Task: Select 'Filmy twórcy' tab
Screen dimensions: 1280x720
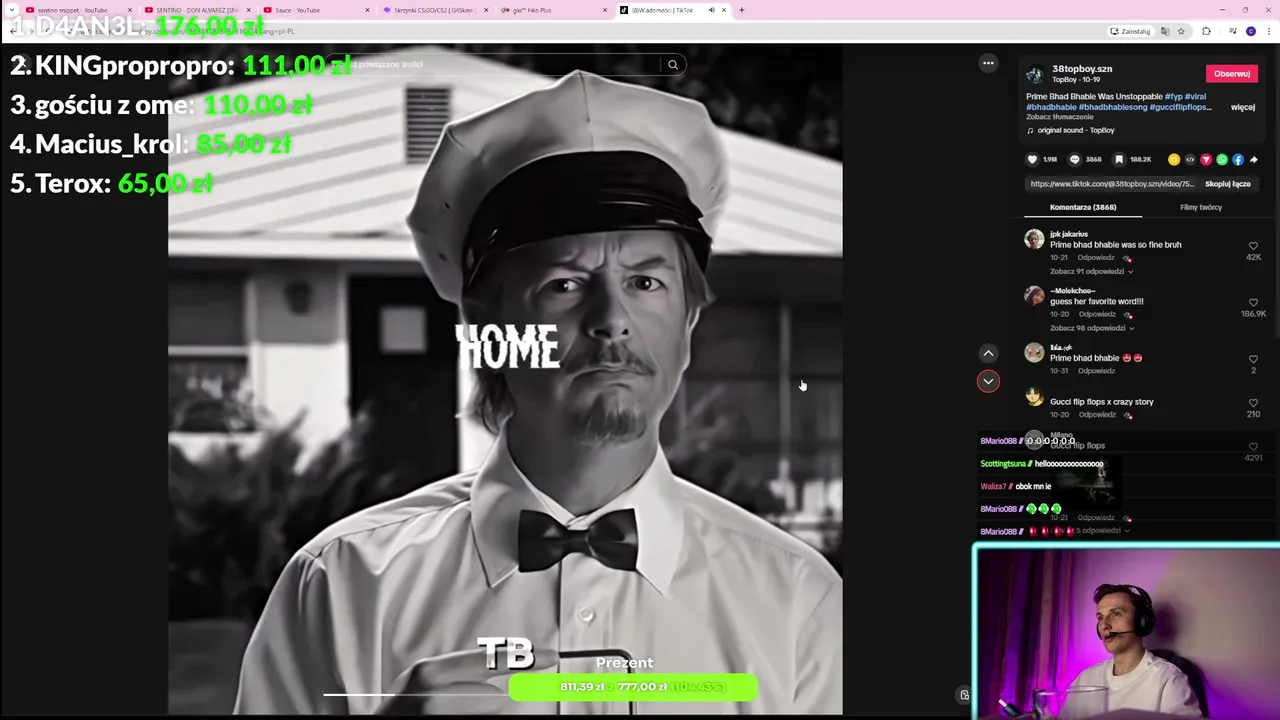Action: (1201, 207)
